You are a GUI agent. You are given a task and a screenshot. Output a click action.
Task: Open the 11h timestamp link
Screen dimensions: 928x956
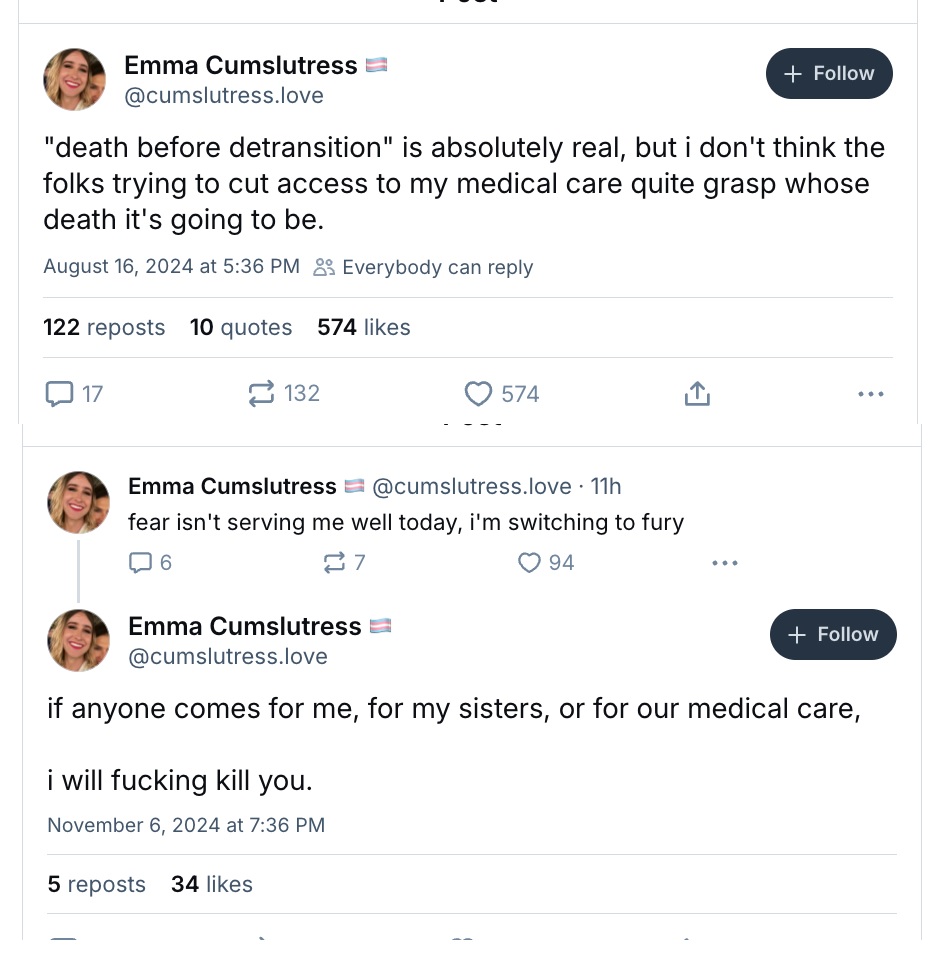click(606, 486)
